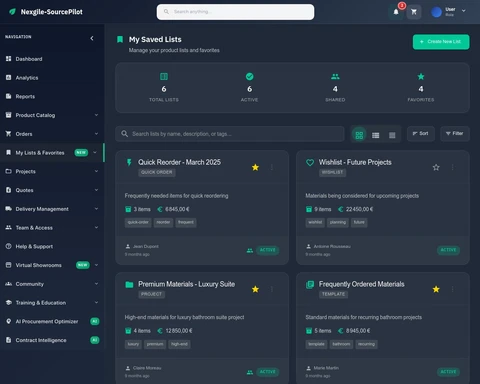This screenshot has width=480, height=384.
Task: Click 'Jean Dupont' owner name
Action: pos(146,247)
